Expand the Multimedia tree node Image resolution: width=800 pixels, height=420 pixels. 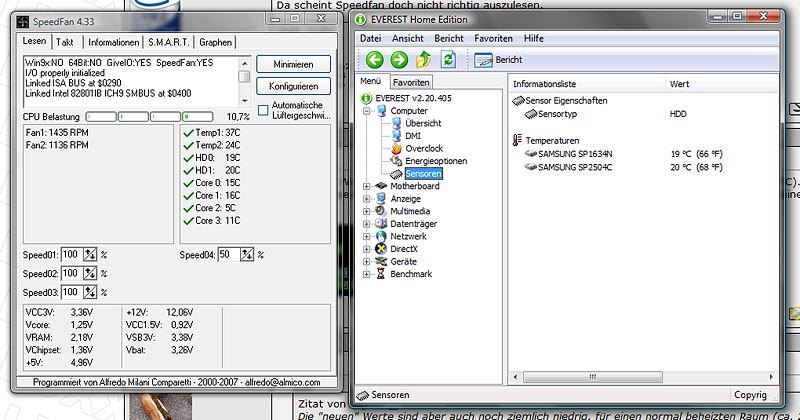point(366,211)
